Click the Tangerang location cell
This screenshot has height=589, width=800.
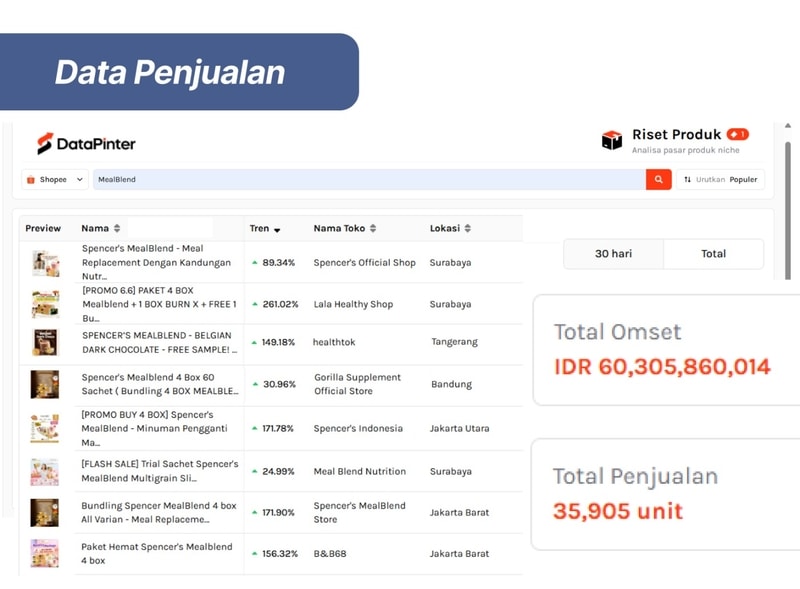[455, 342]
